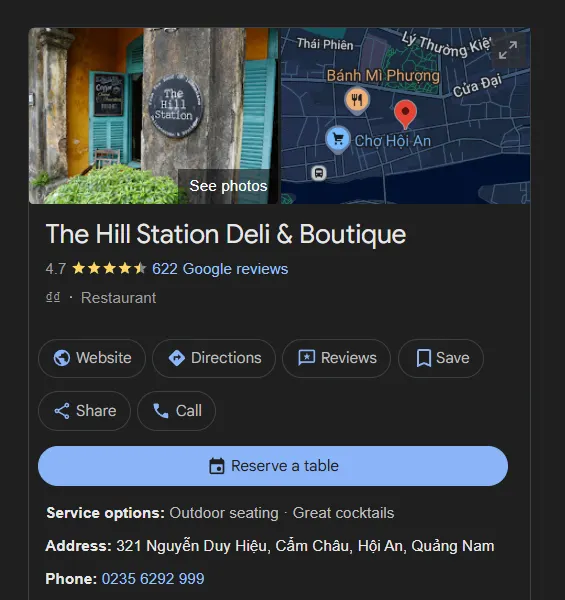Screen dimensions: 565x600
Task: Select the Bánh Mì Phượng restaurant marker
Action: pos(357,100)
